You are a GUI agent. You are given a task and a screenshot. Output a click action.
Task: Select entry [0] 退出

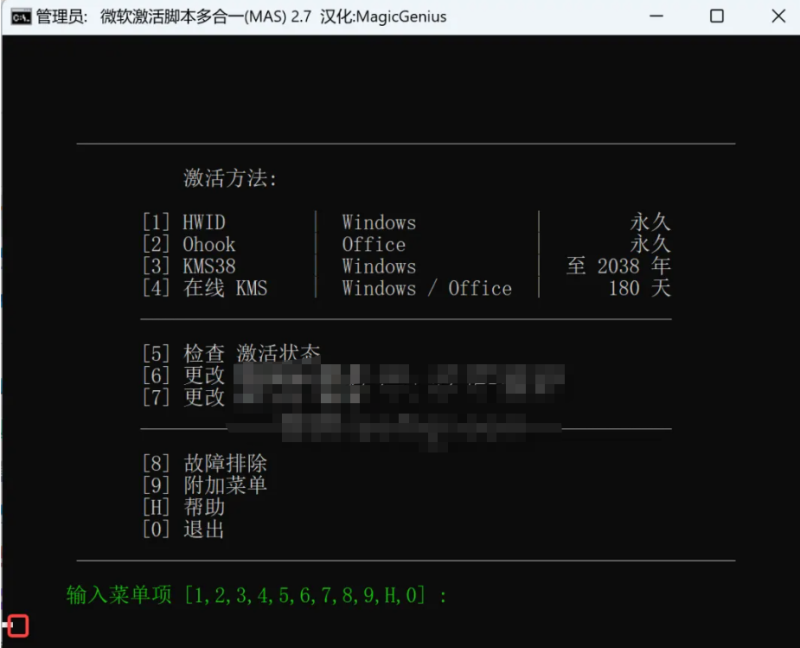(x=184, y=529)
